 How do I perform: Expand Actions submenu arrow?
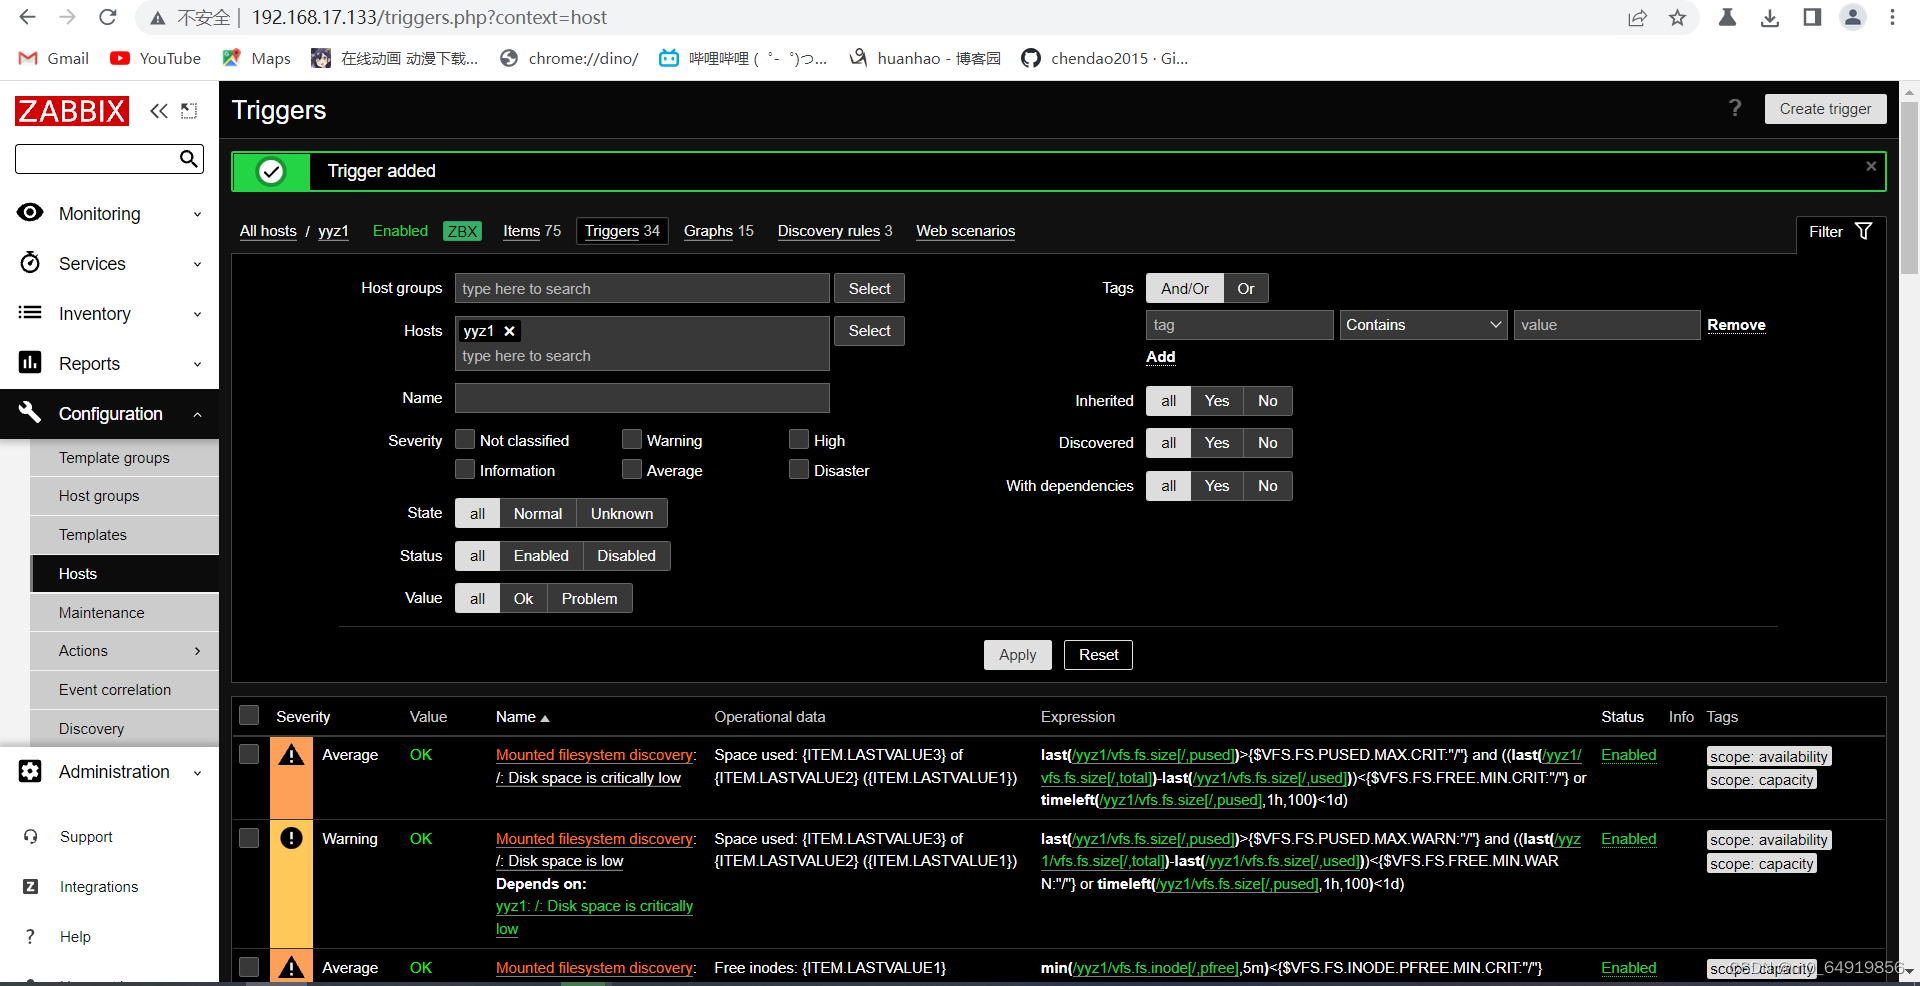[x=197, y=651]
